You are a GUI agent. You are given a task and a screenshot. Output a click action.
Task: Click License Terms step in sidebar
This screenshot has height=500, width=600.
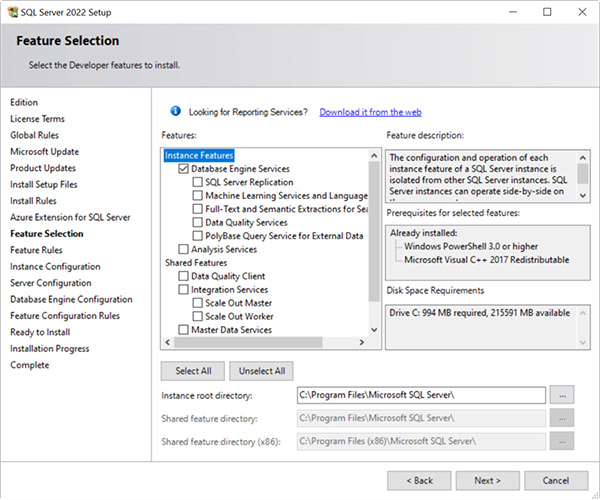(38, 119)
